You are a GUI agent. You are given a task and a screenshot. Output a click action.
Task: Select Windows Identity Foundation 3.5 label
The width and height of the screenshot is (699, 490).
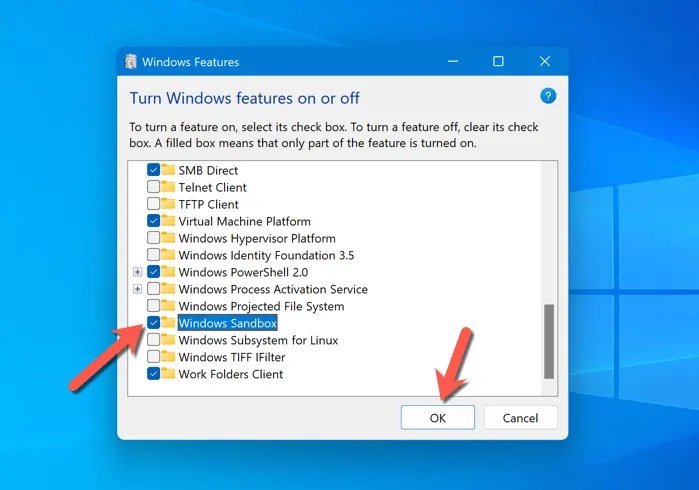tap(267, 255)
